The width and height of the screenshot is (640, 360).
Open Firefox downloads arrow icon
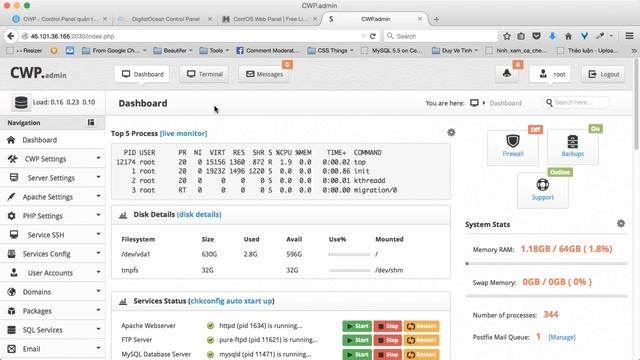pos(552,36)
